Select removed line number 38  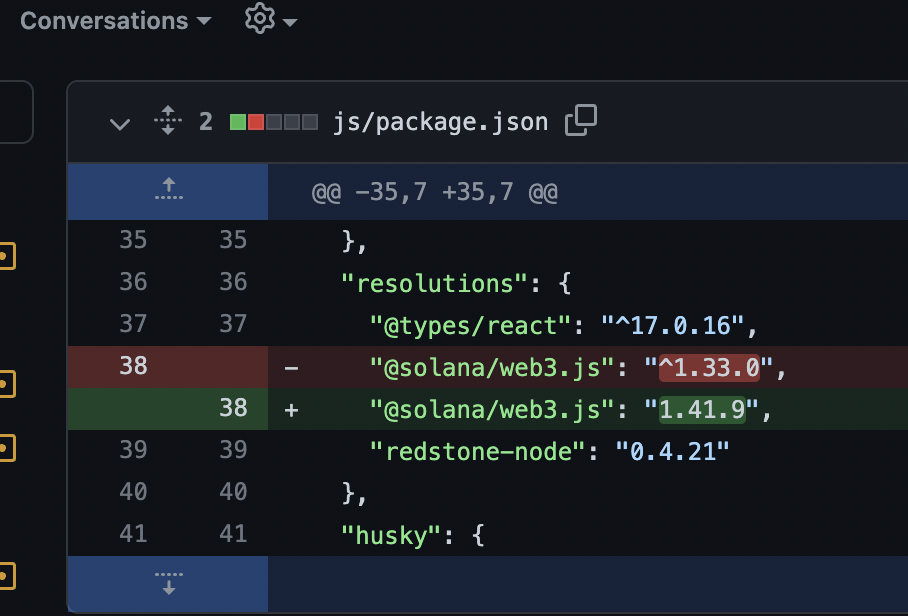133,366
